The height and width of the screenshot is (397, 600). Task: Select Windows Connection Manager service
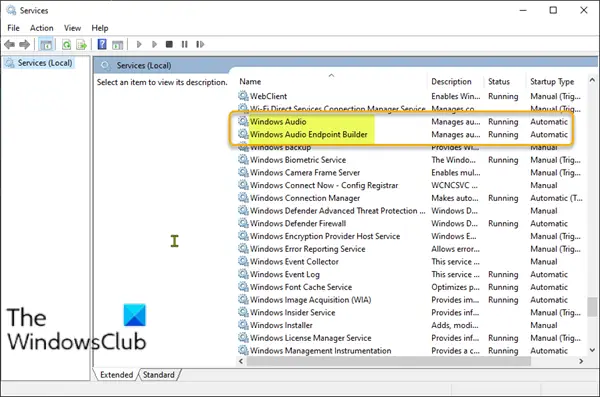coord(411,198)
